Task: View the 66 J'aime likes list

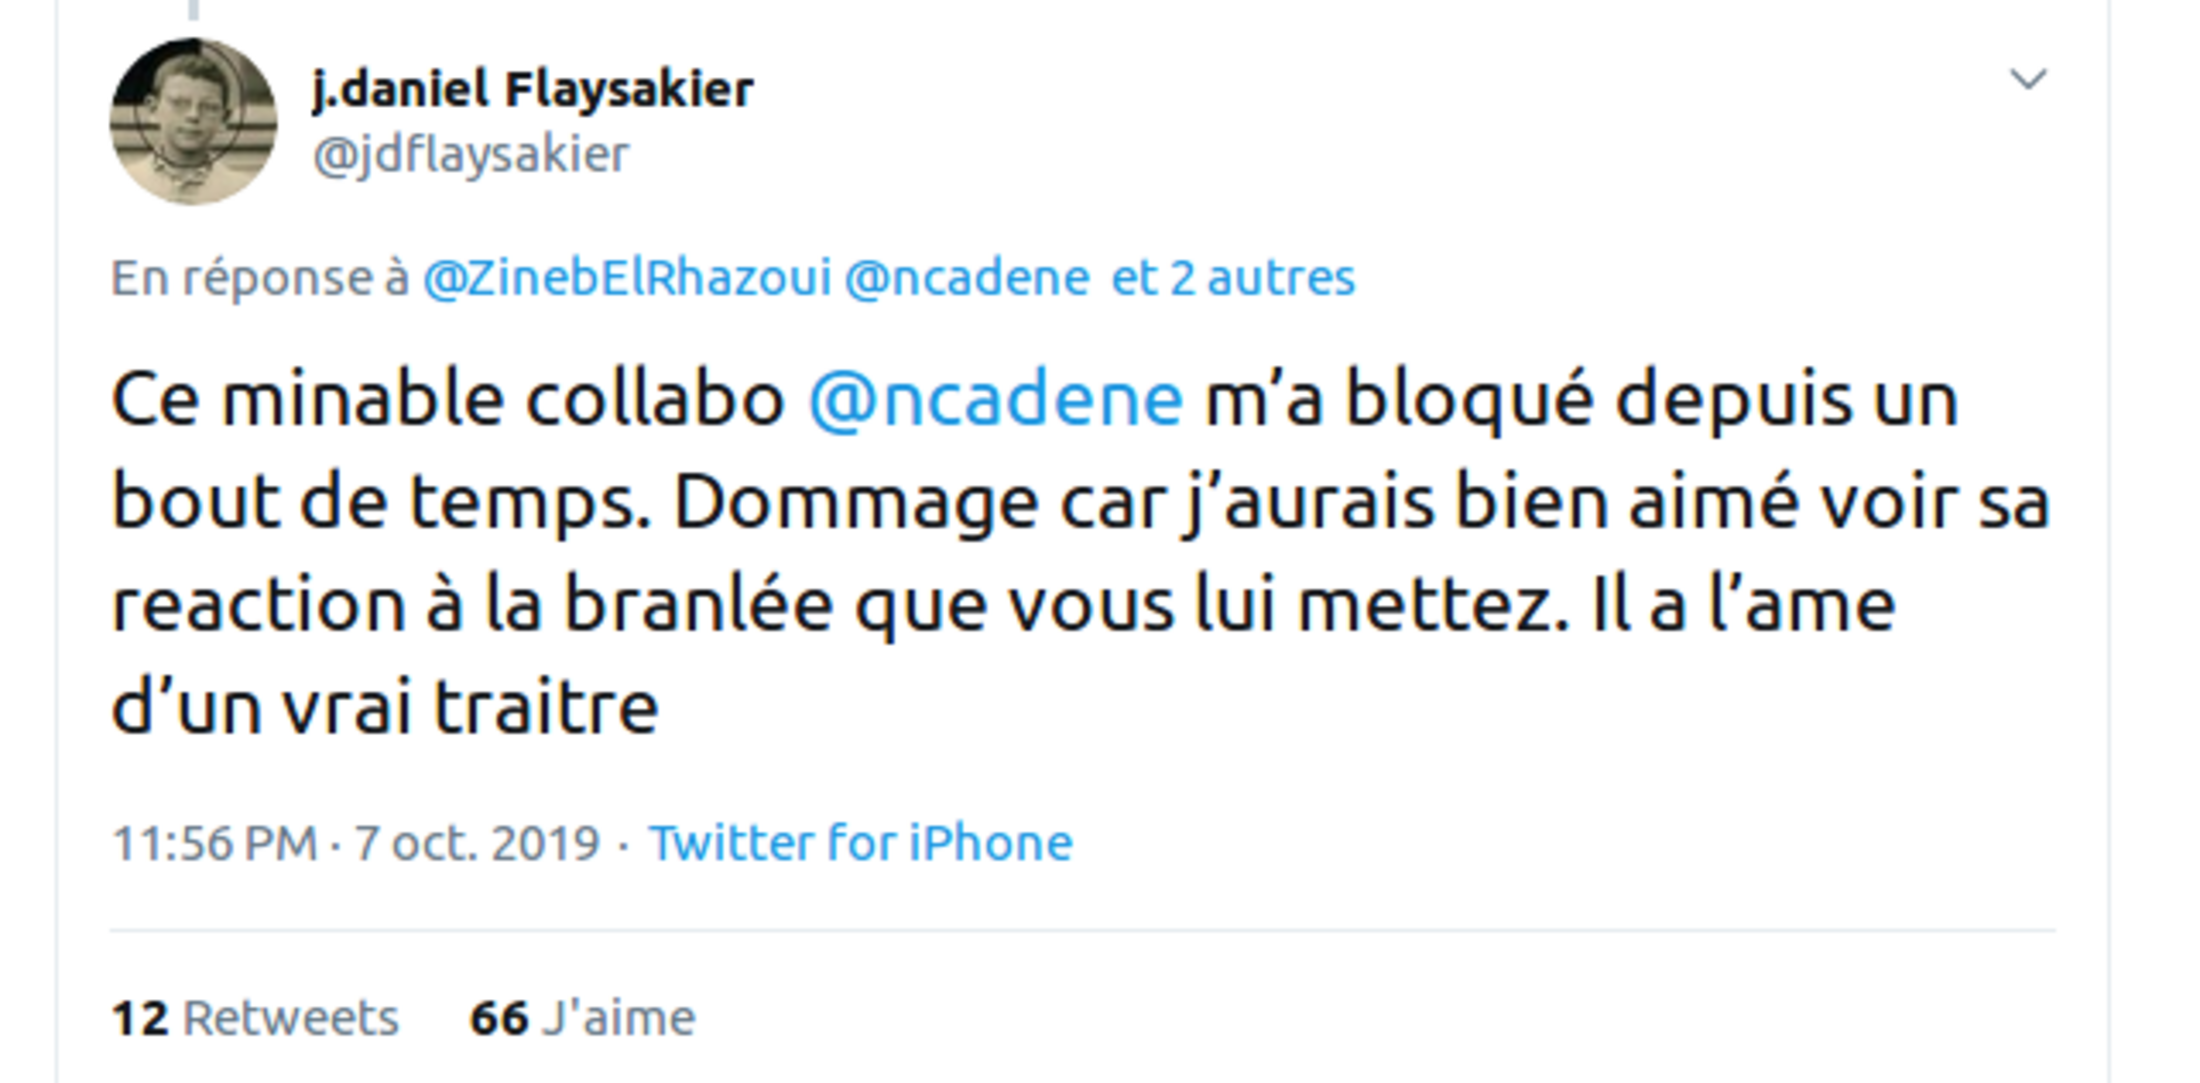Action: point(582,1018)
